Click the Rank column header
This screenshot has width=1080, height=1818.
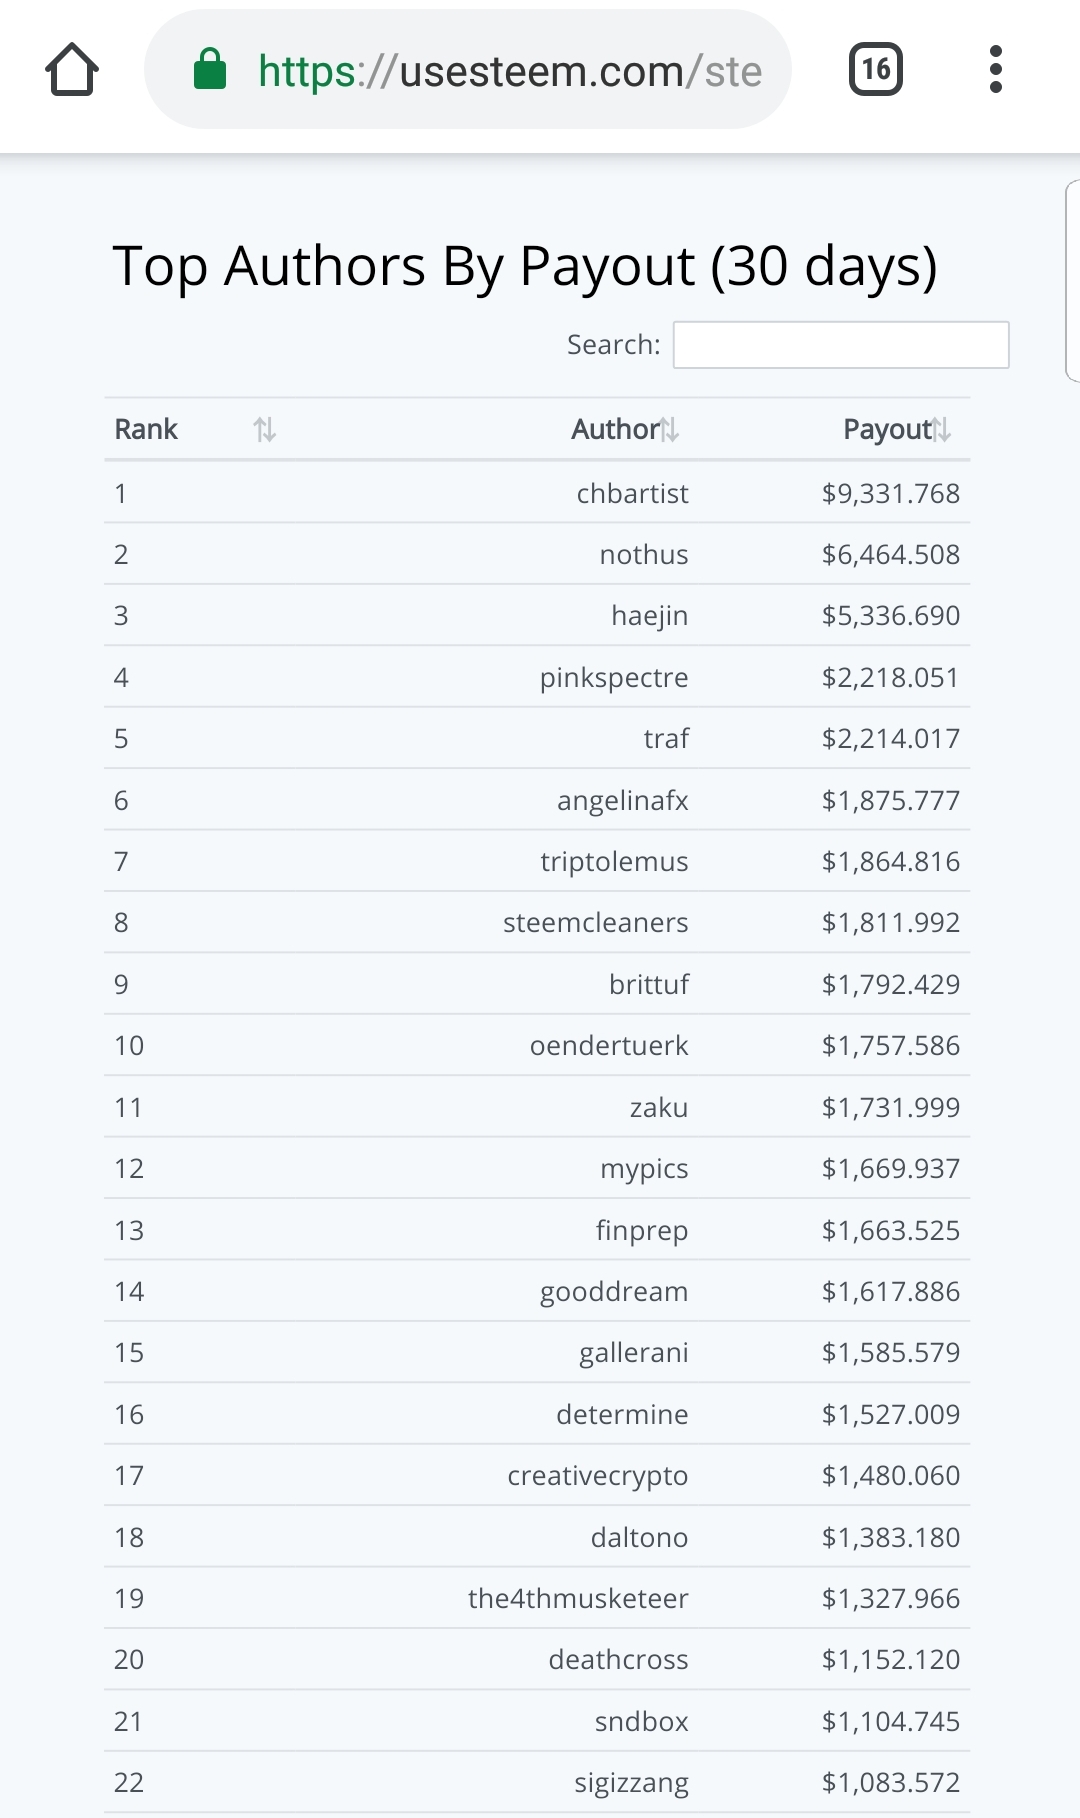click(146, 430)
